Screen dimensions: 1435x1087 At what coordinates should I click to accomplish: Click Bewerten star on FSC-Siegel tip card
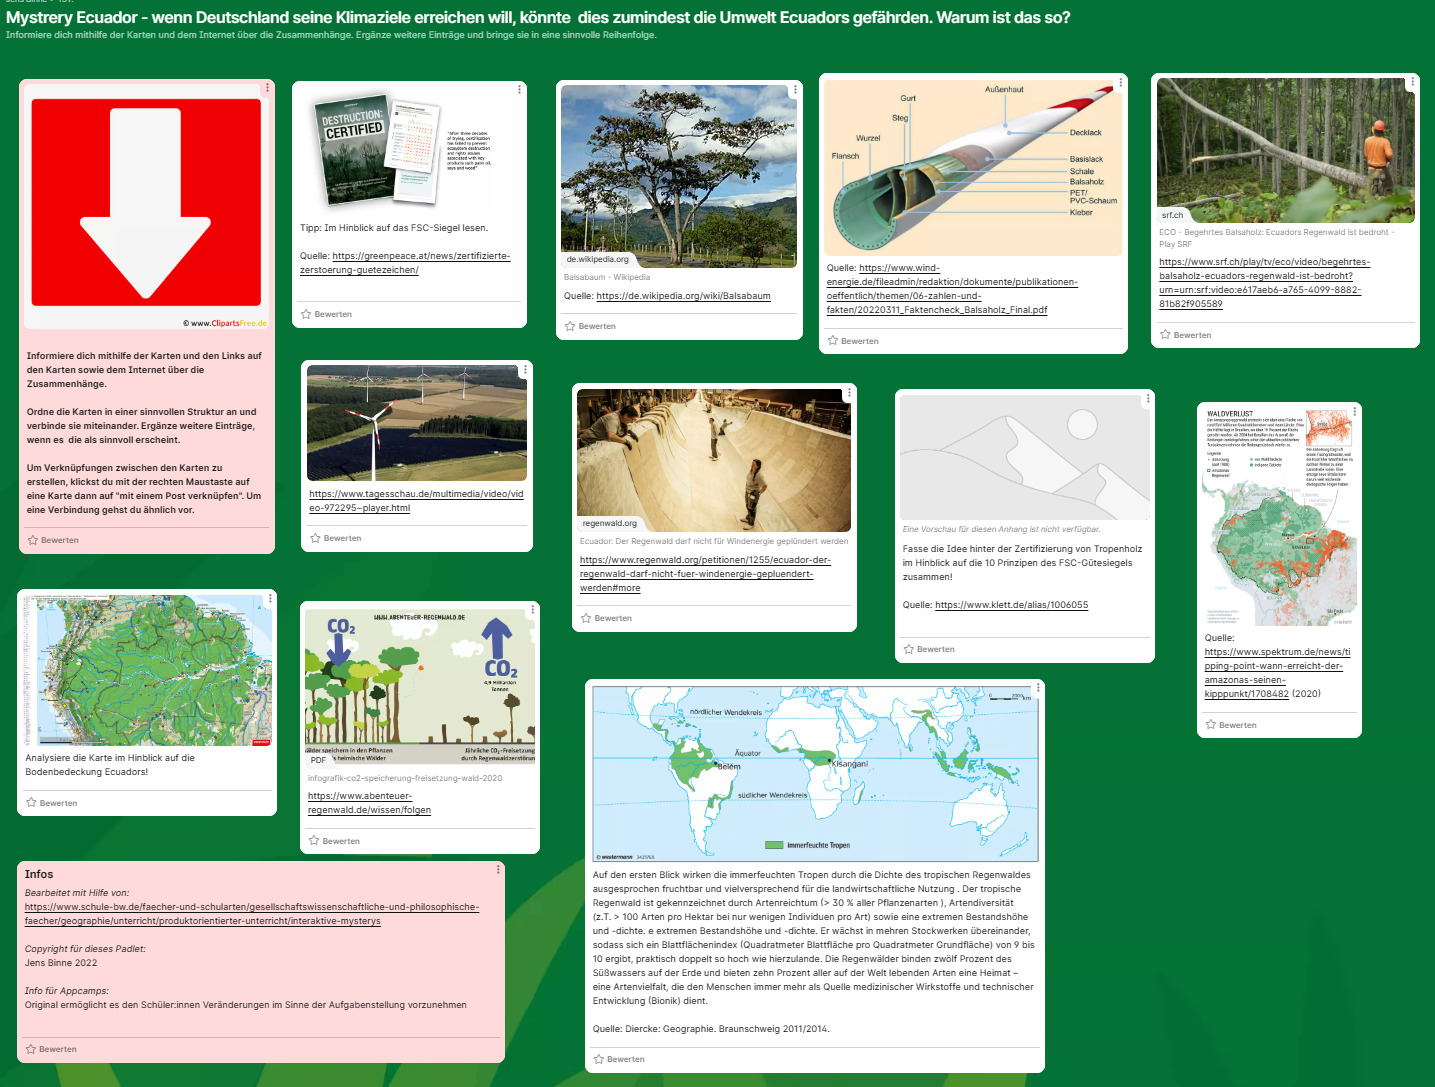[307, 315]
